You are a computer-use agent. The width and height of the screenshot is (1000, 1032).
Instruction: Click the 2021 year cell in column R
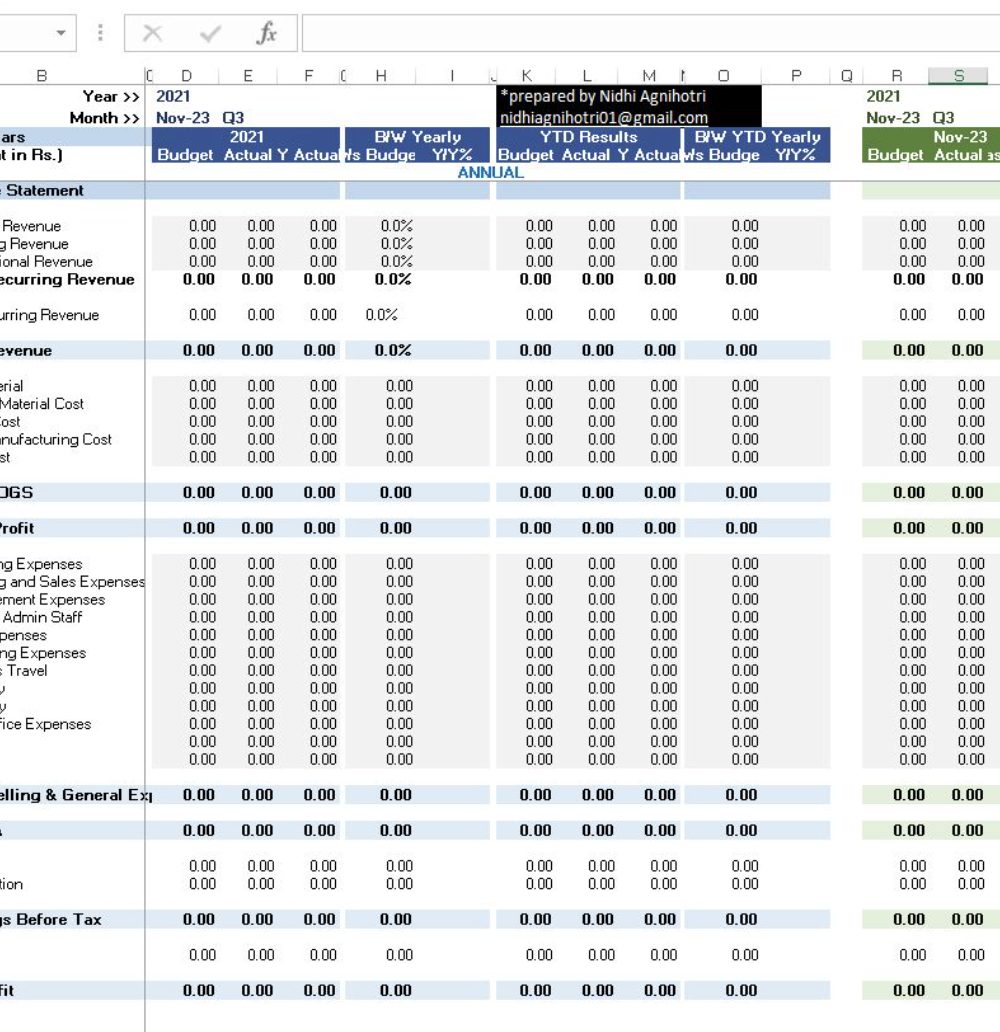(883, 96)
